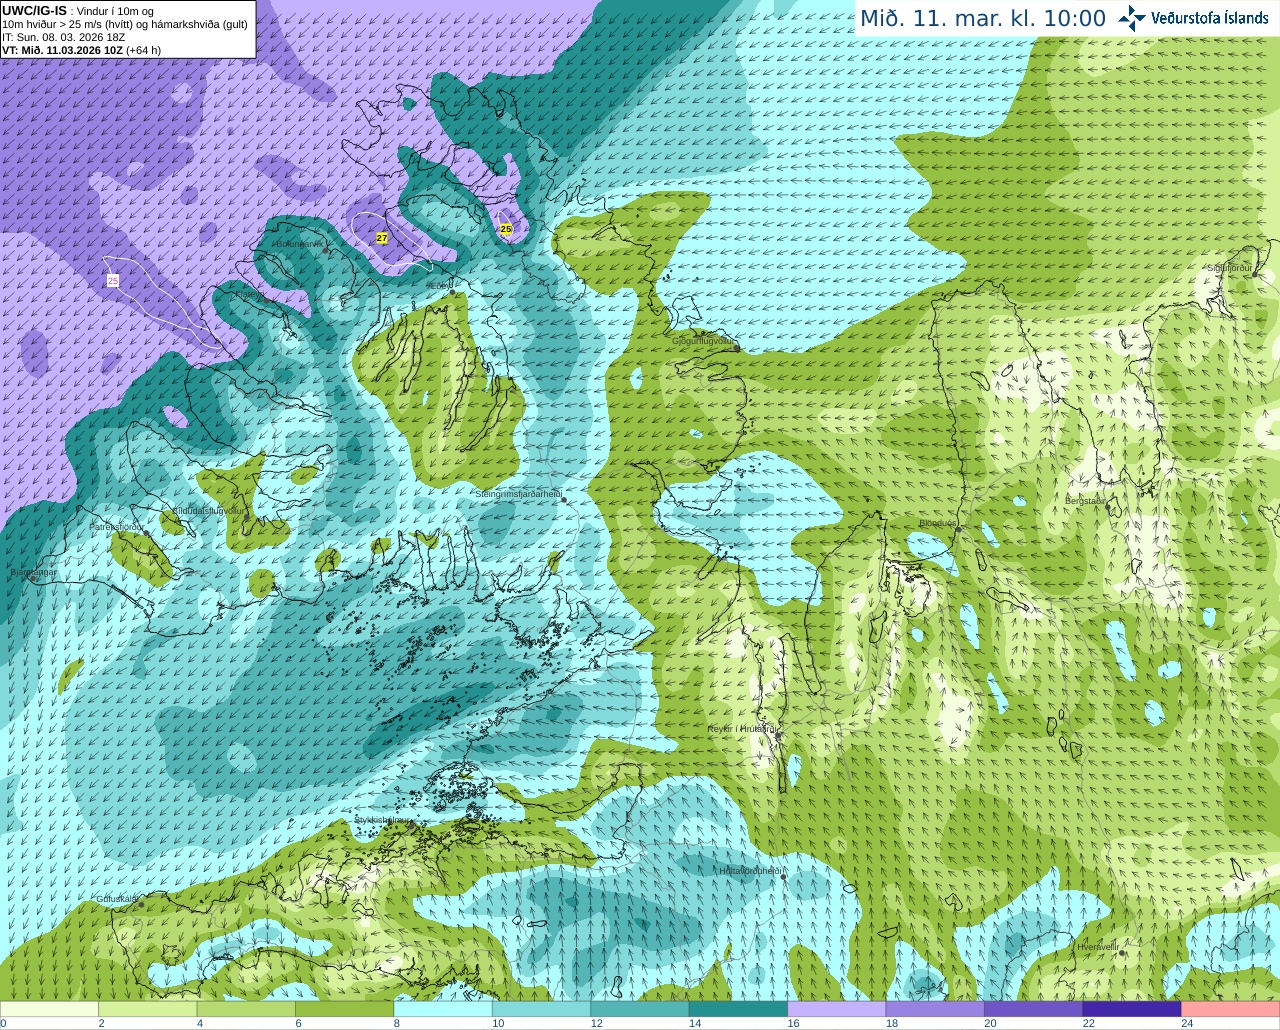Image resolution: width=1280 pixels, height=1030 pixels.
Task: Click the Bjargtangar station dot
Action: [x=33, y=579]
